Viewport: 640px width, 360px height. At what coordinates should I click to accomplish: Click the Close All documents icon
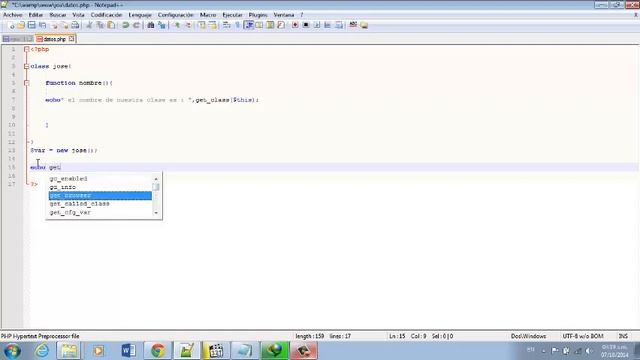(x=64, y=25)
